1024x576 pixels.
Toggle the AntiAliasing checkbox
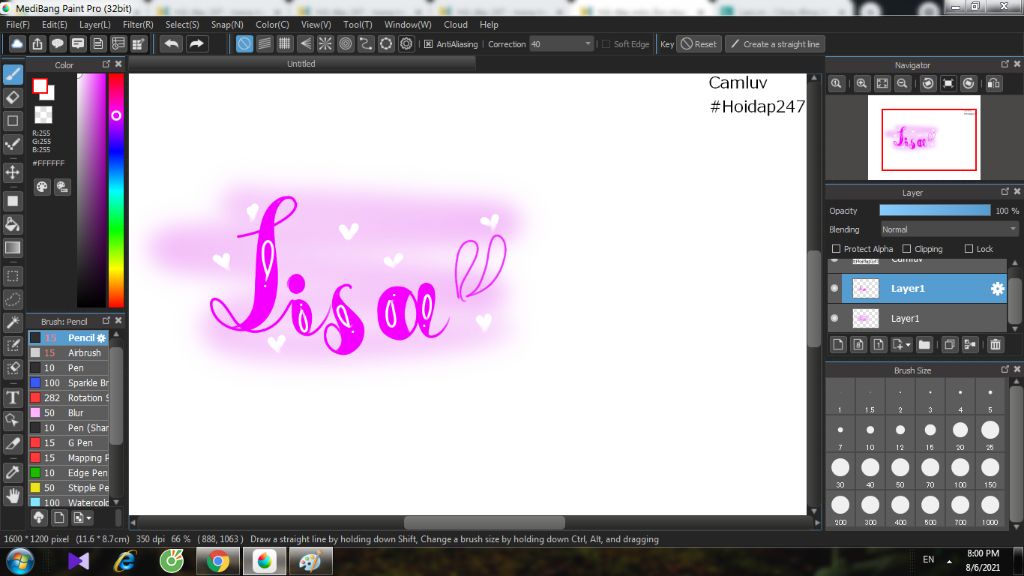[x=428, y=44]
